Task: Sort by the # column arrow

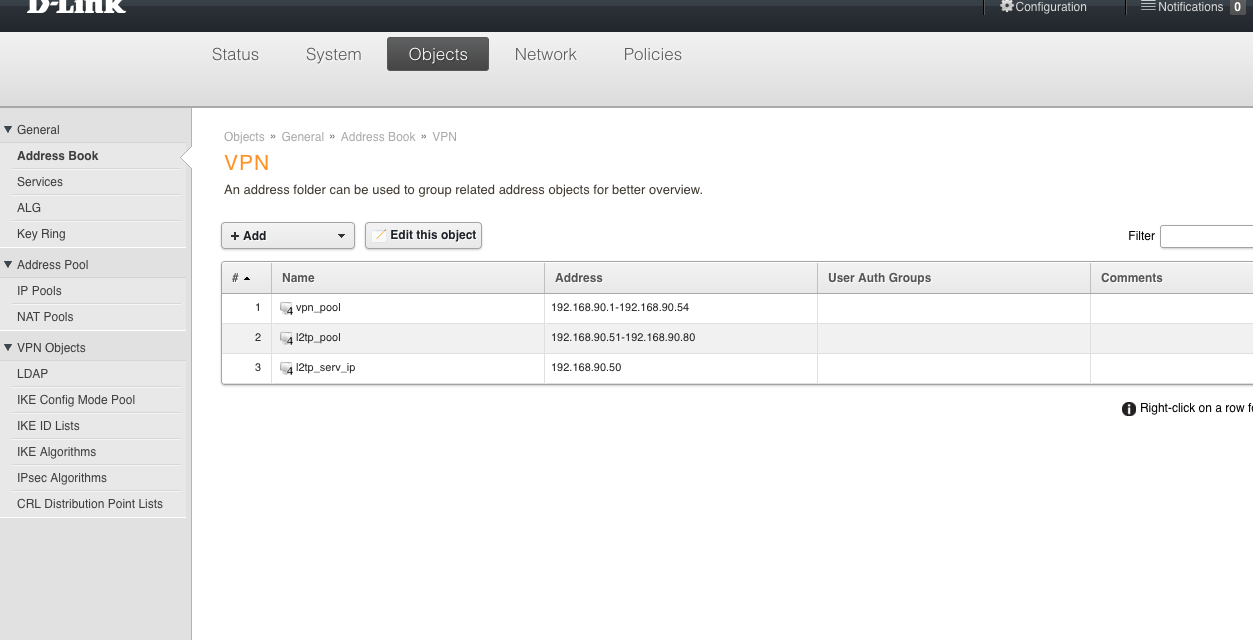Action: click(247, 278)
